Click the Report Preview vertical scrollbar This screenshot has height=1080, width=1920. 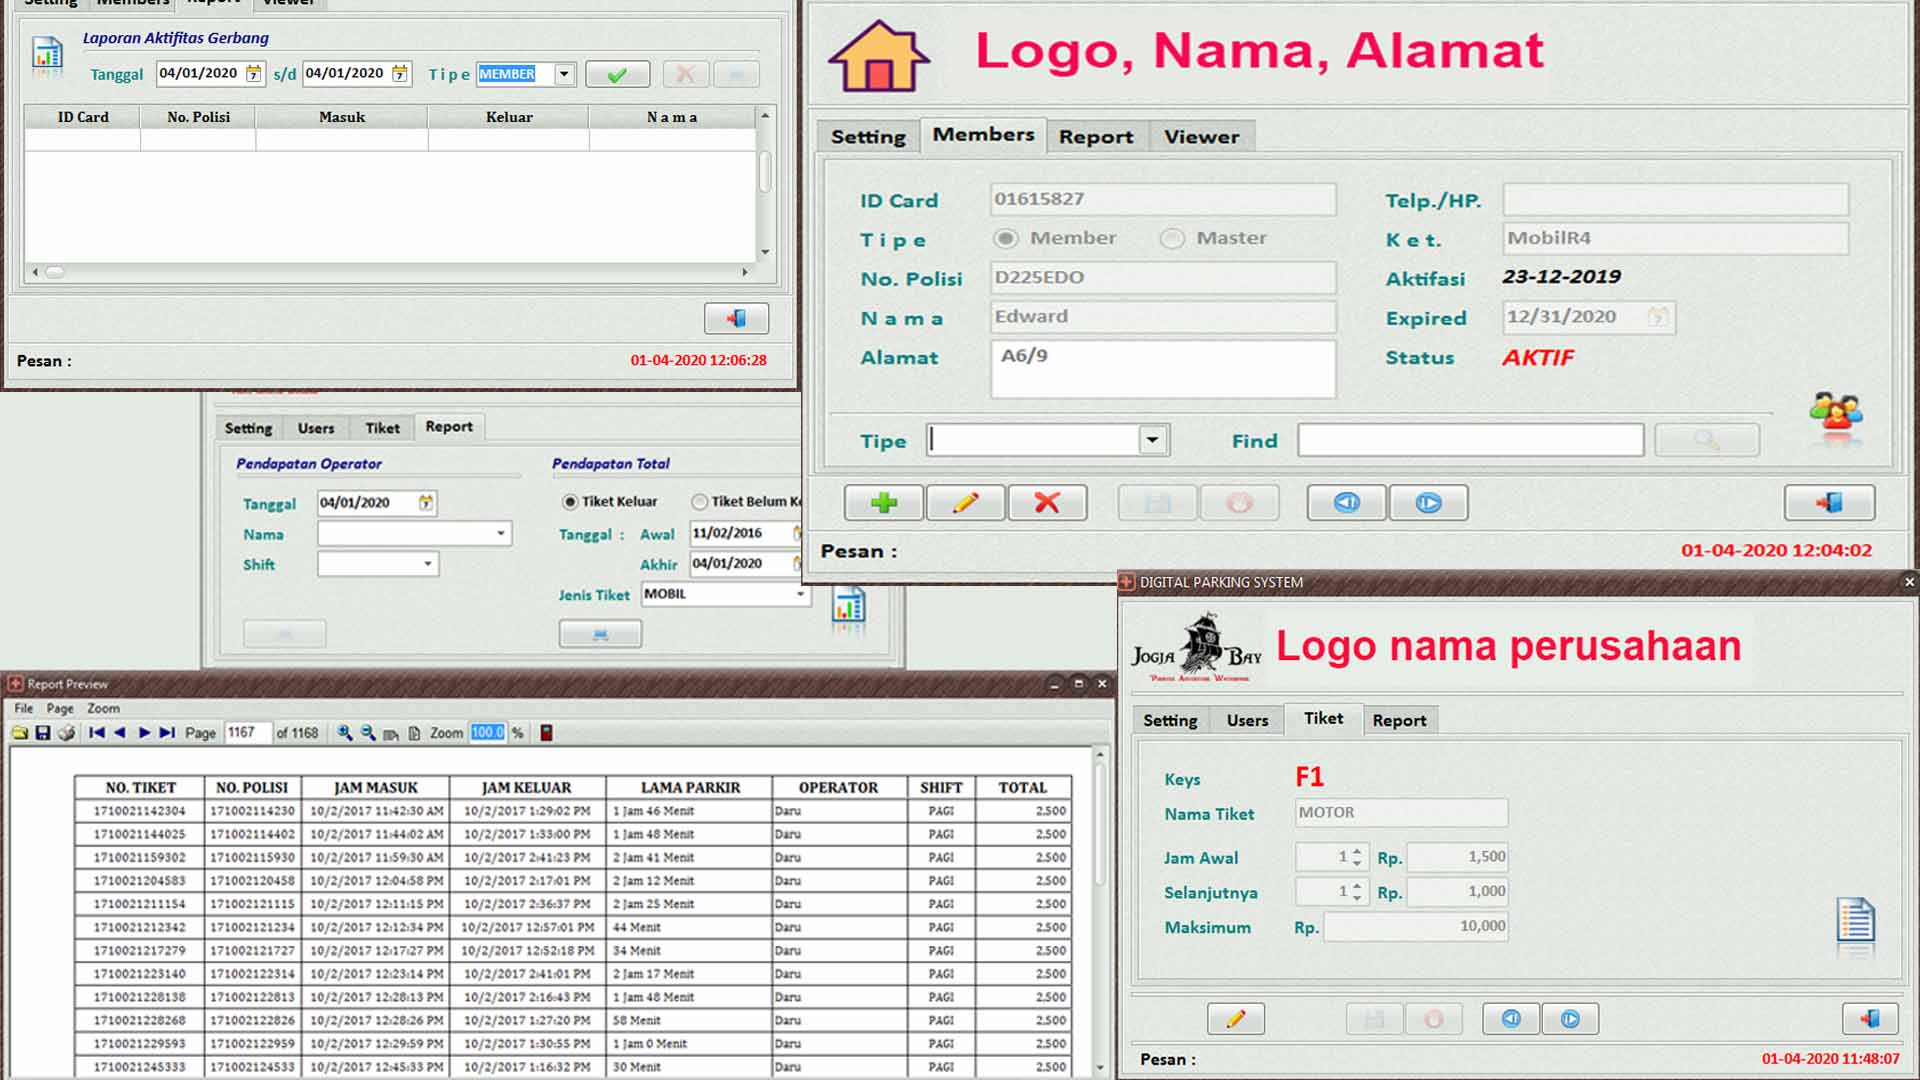pyautogui.click(x=1100, y=825)
